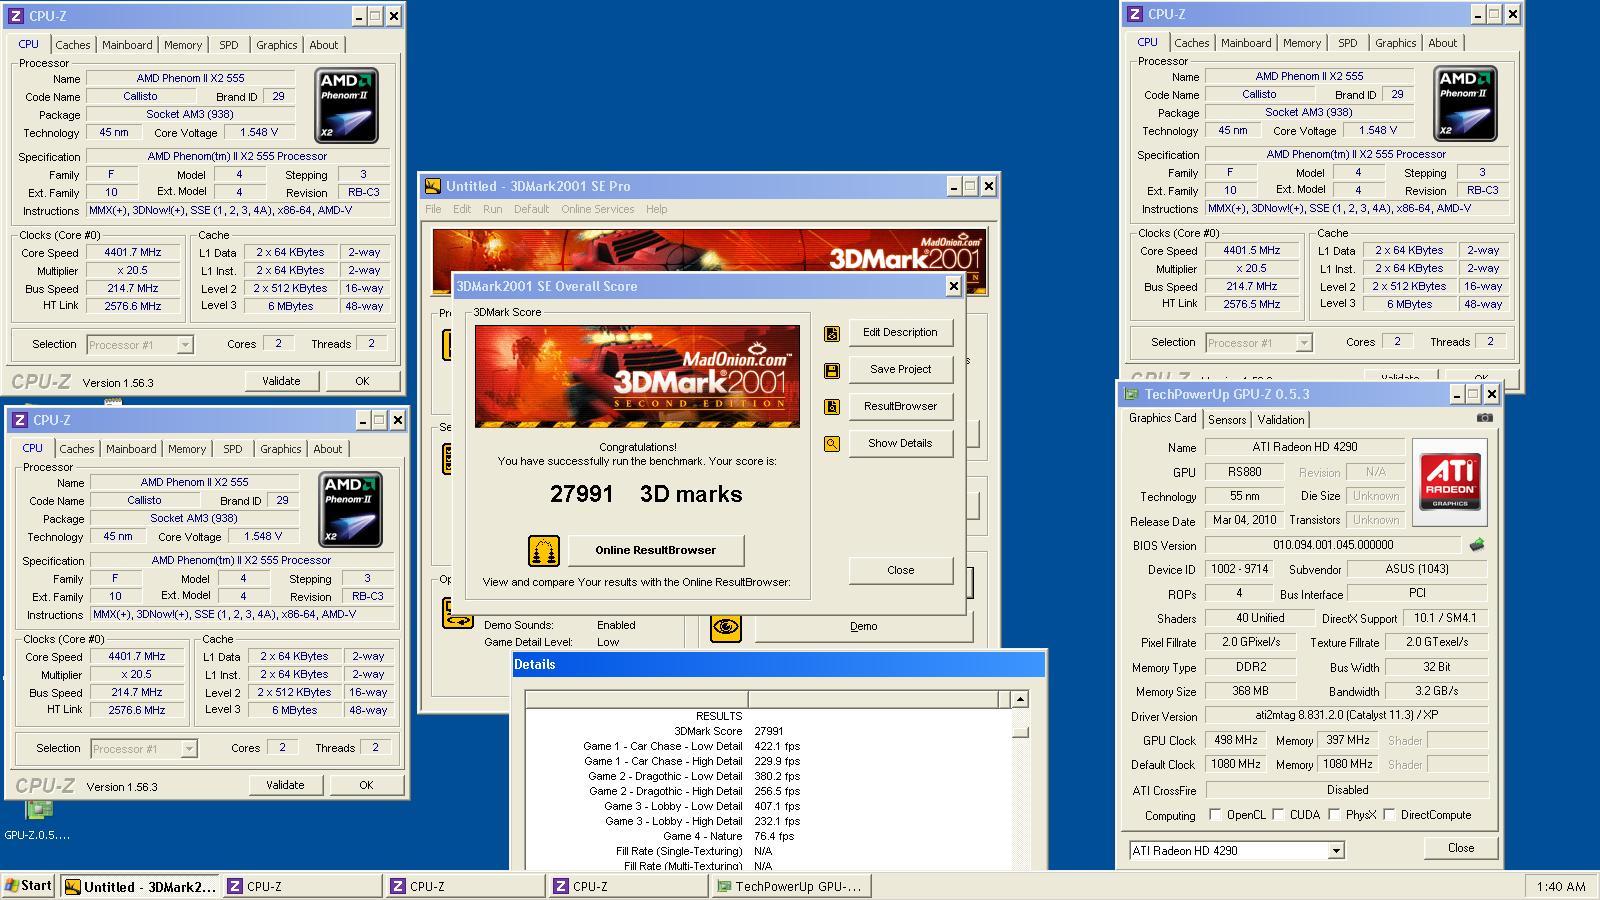This screenshot has height=900, width=1600.
Task: Click the Show Details magnifier icon
Action: (x=832, y=444)
